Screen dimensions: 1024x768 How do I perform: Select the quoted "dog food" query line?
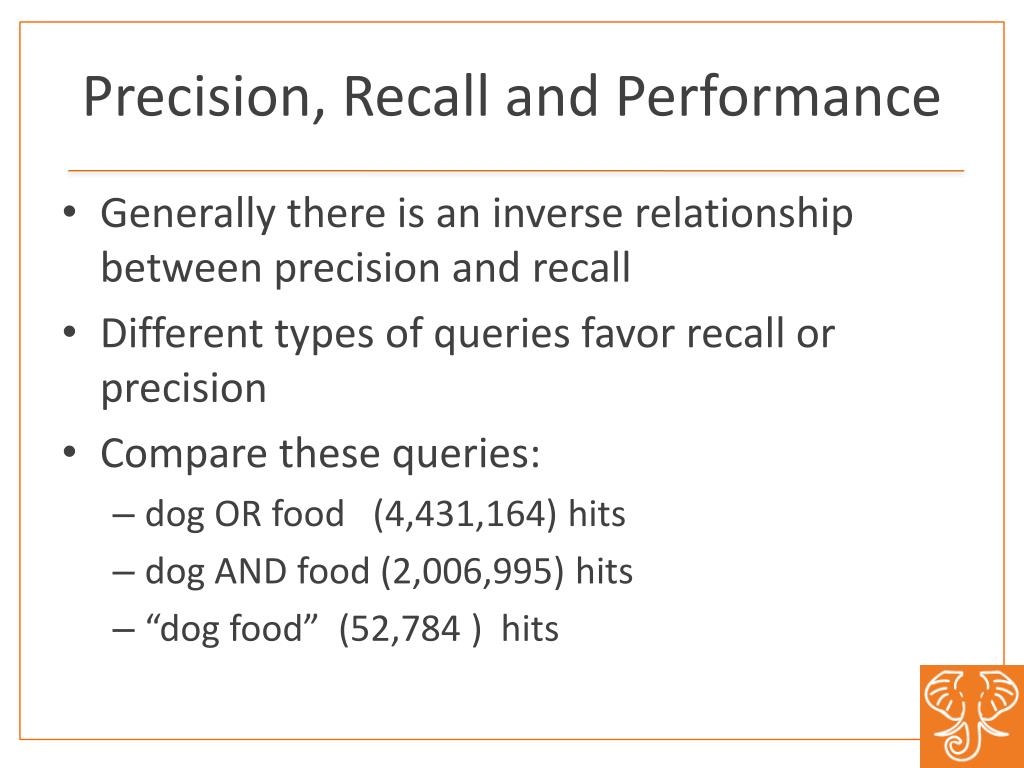336,629
